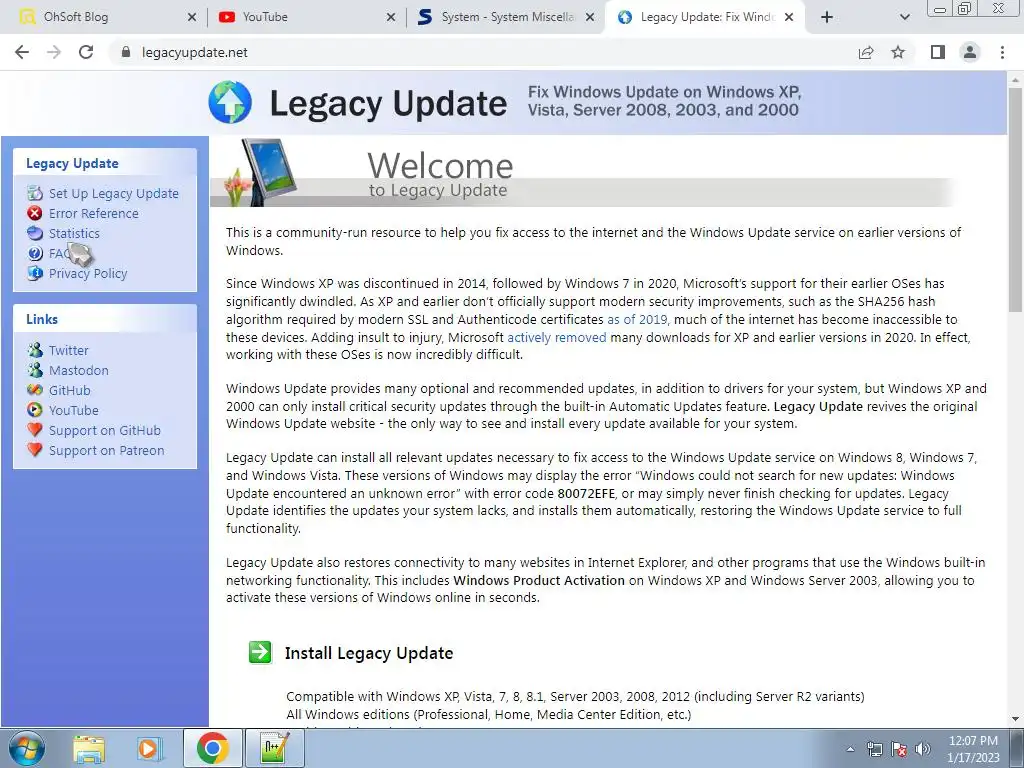Screen dimensions: 1024x768
Task: Open the tab search dropdown chevron
Action: pos(904,17)
